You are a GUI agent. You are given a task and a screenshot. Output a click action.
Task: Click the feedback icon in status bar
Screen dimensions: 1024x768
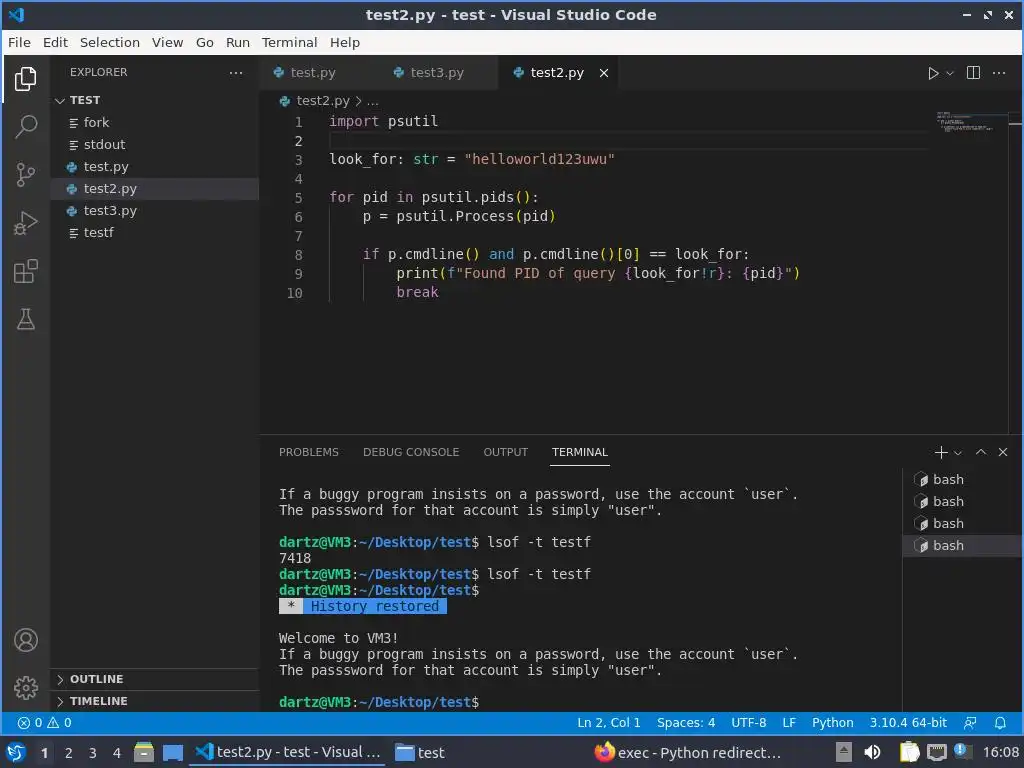(x=970, y=722)
